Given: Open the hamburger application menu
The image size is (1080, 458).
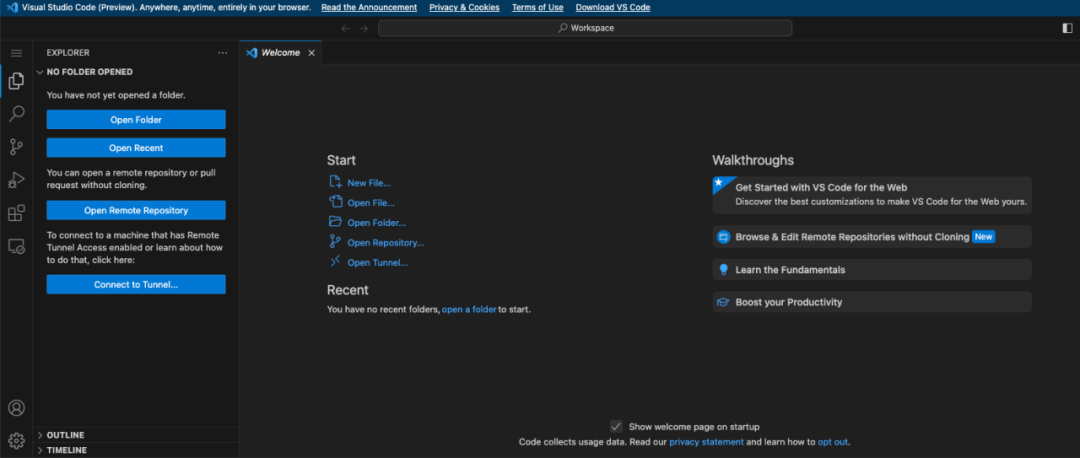Looking at the screenshot, I should coord(17,53).
